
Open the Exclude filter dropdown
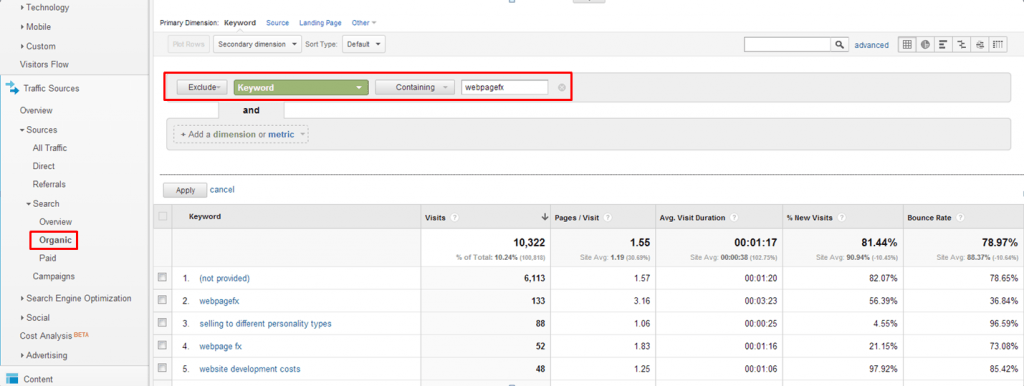(x=202, y=88)
